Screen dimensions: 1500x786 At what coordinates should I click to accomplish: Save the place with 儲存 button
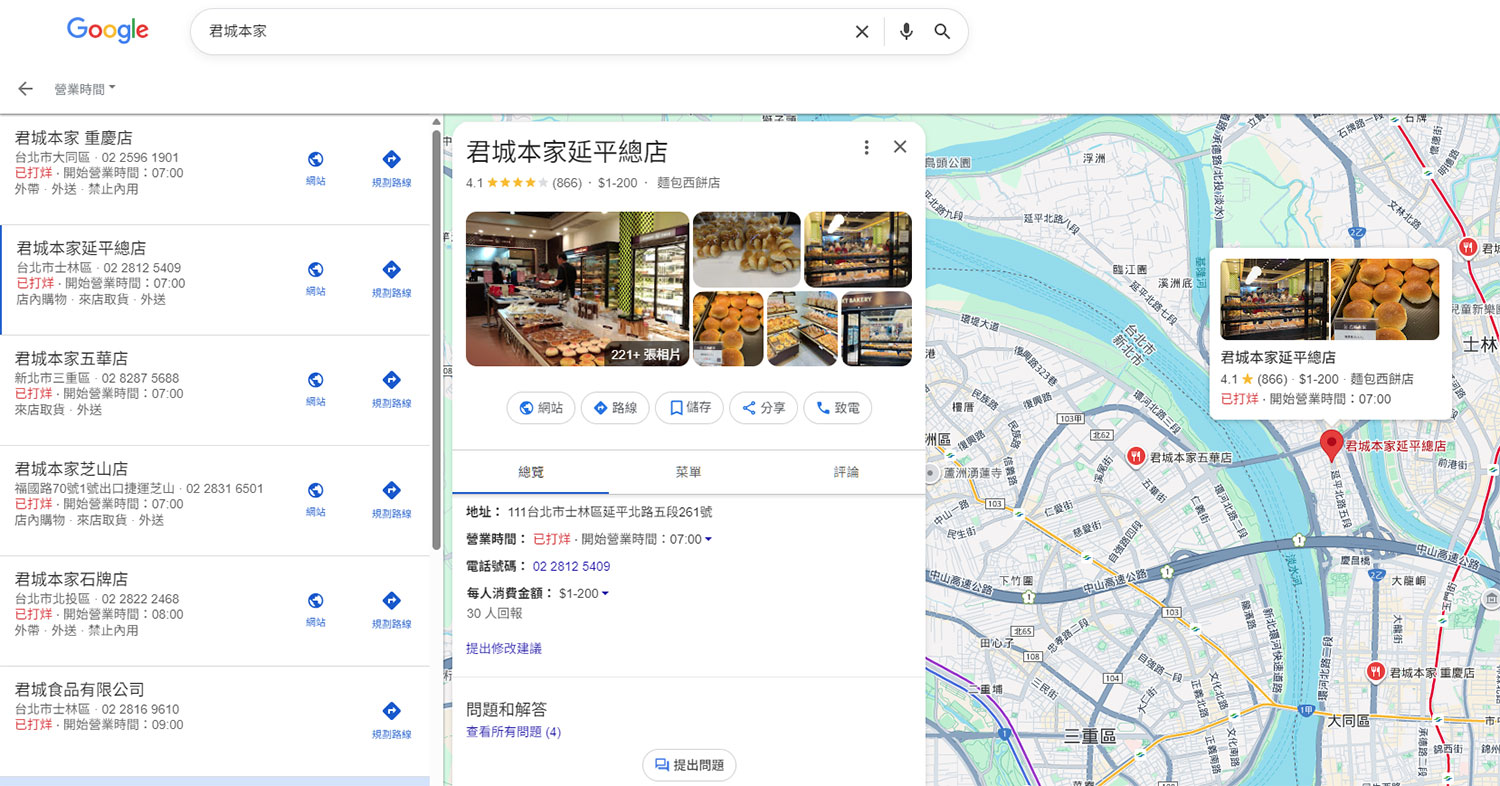(x=690, y=408)
